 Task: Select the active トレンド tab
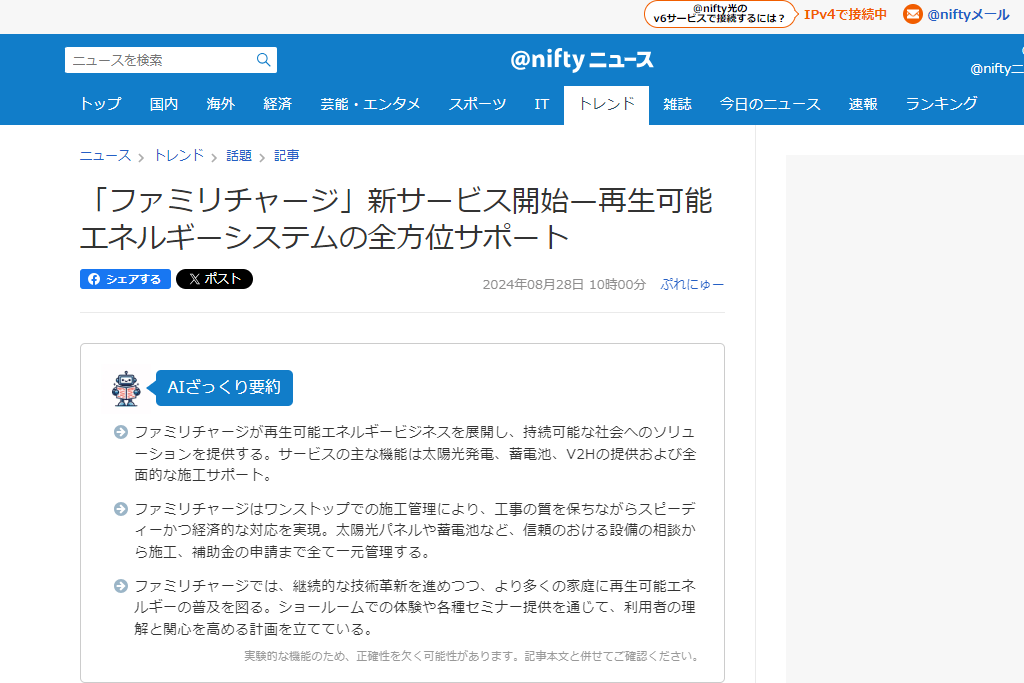tap(607, 104)
